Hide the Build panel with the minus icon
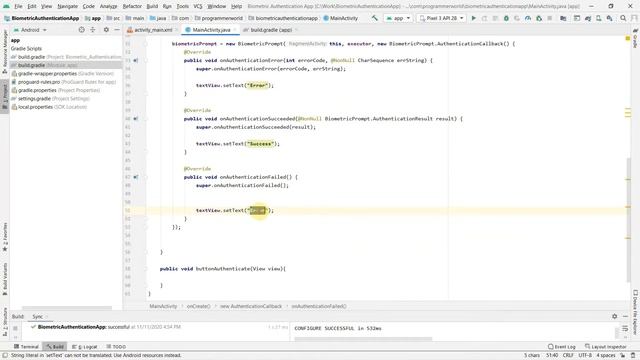Screen dimensions: 640x360 point(625,316)
